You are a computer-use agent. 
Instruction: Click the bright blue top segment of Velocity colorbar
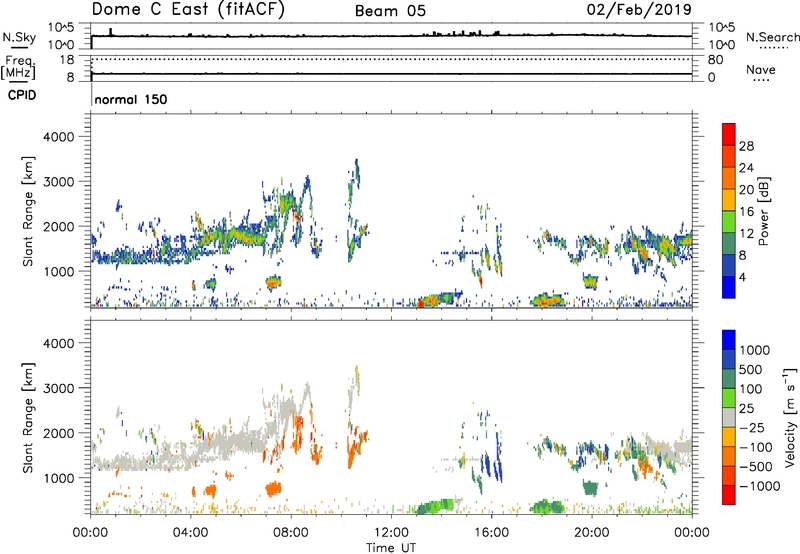(x=729, y=340)
